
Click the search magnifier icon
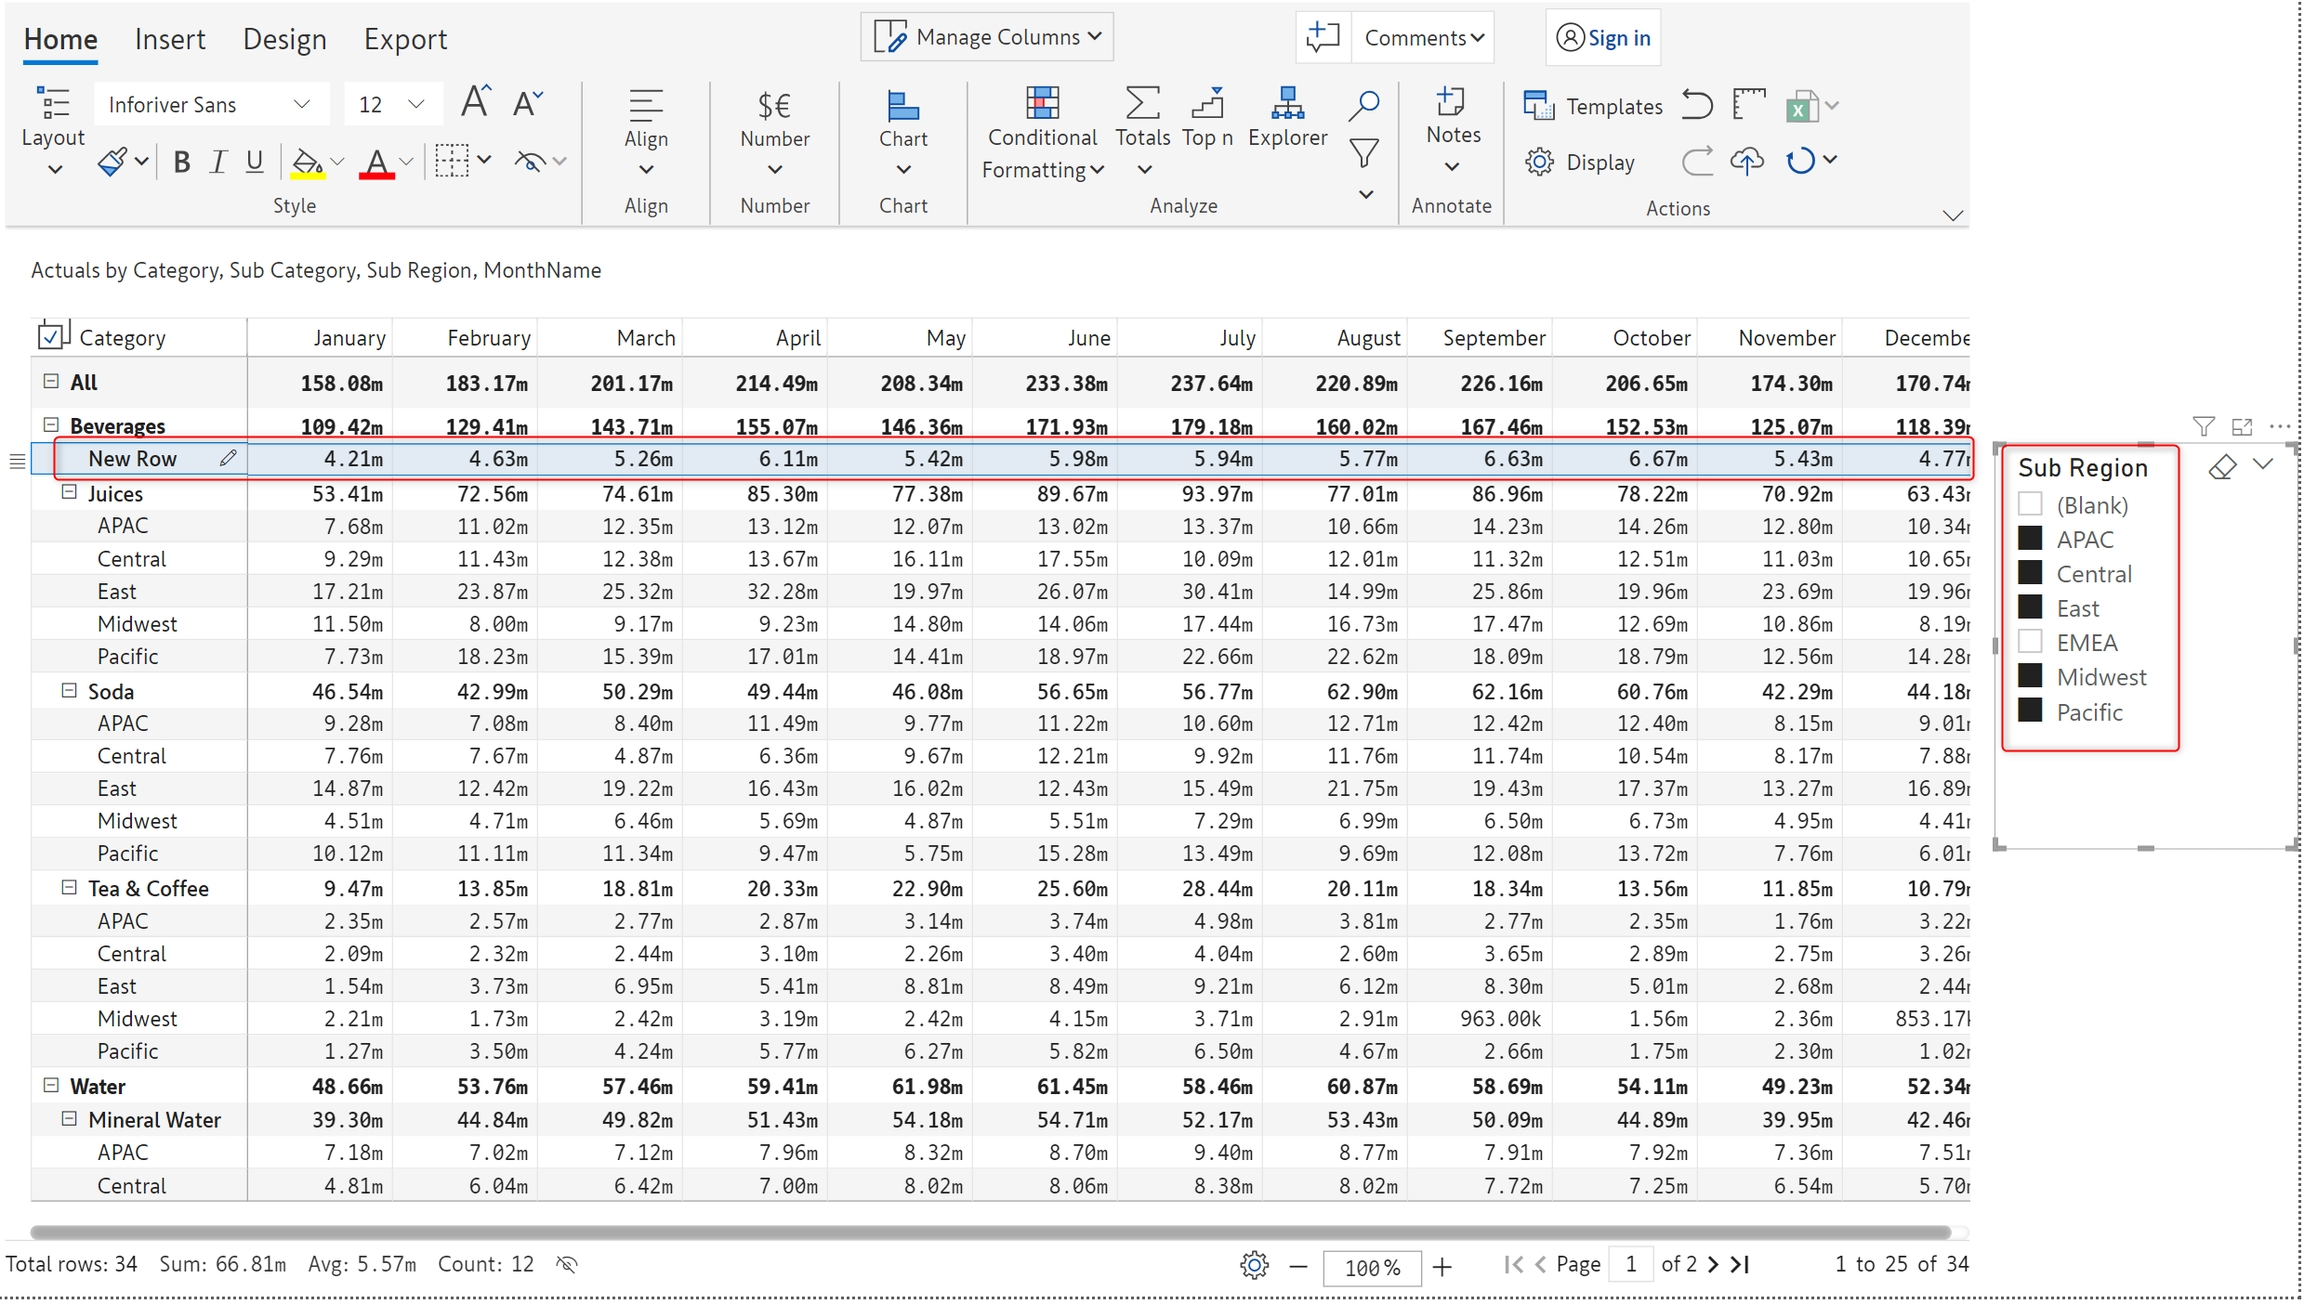[x=1364, y=105]
